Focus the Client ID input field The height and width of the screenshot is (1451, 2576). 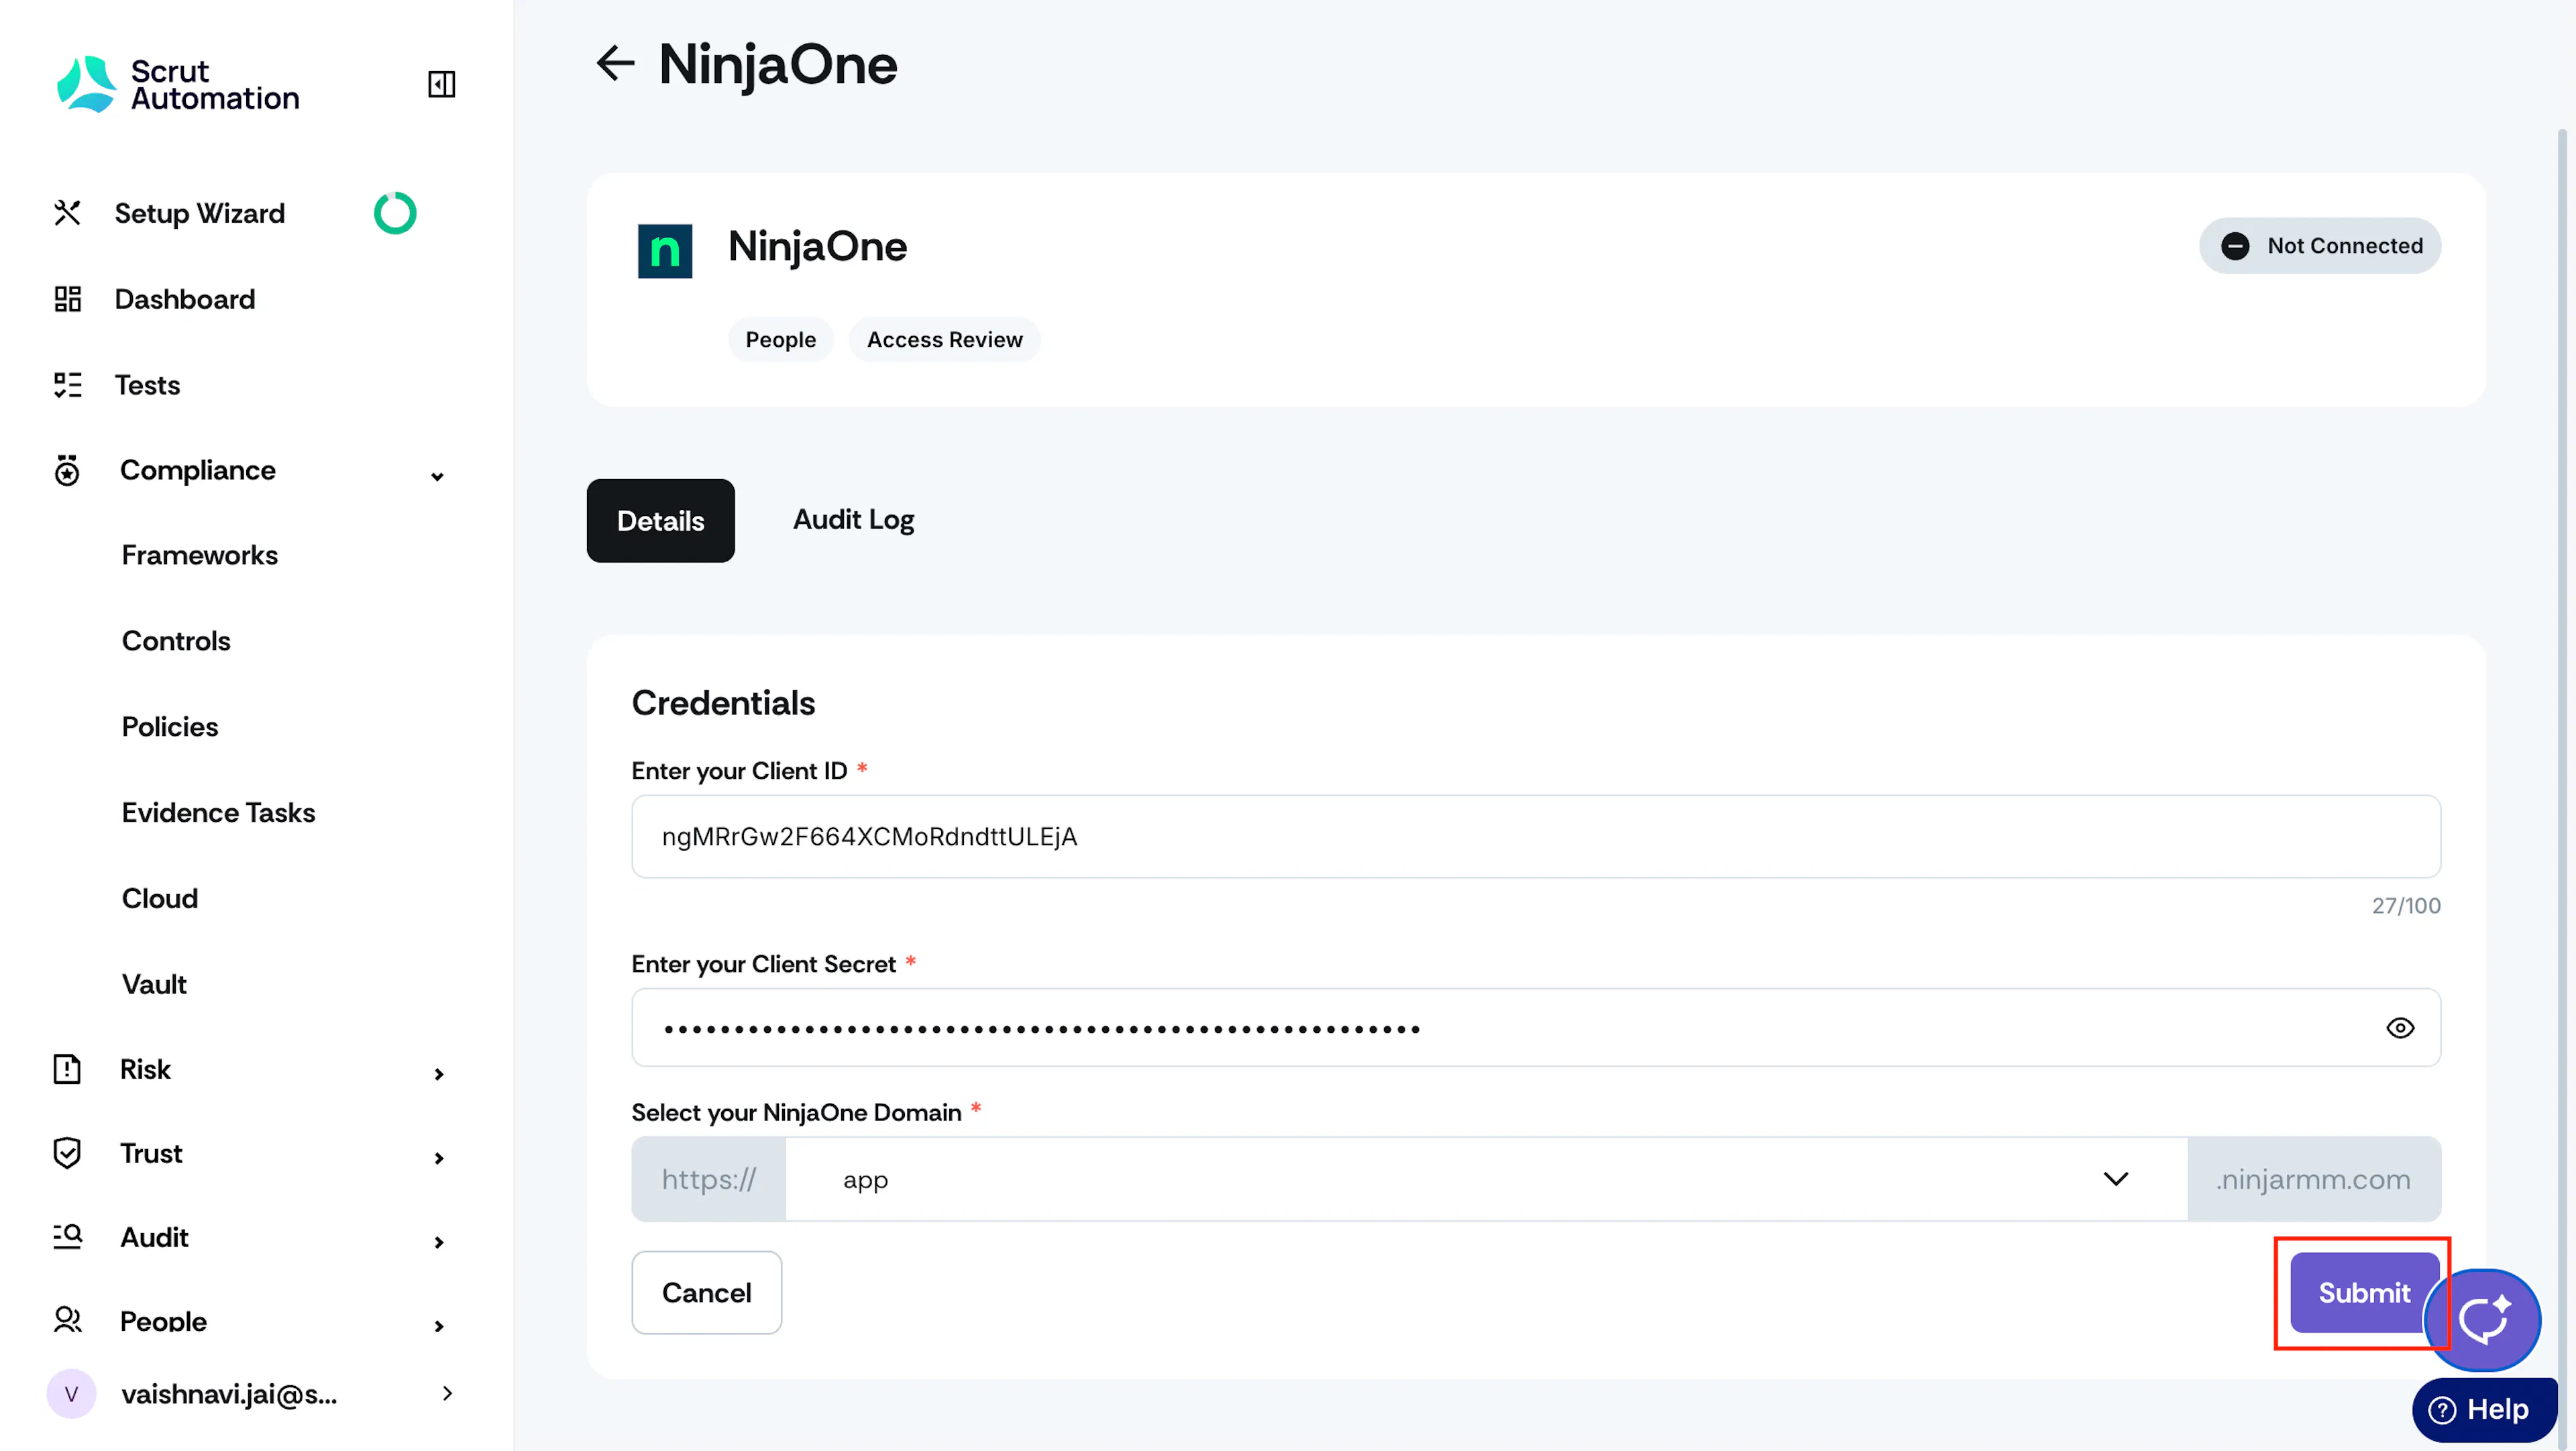click(x=1536, y=837)
